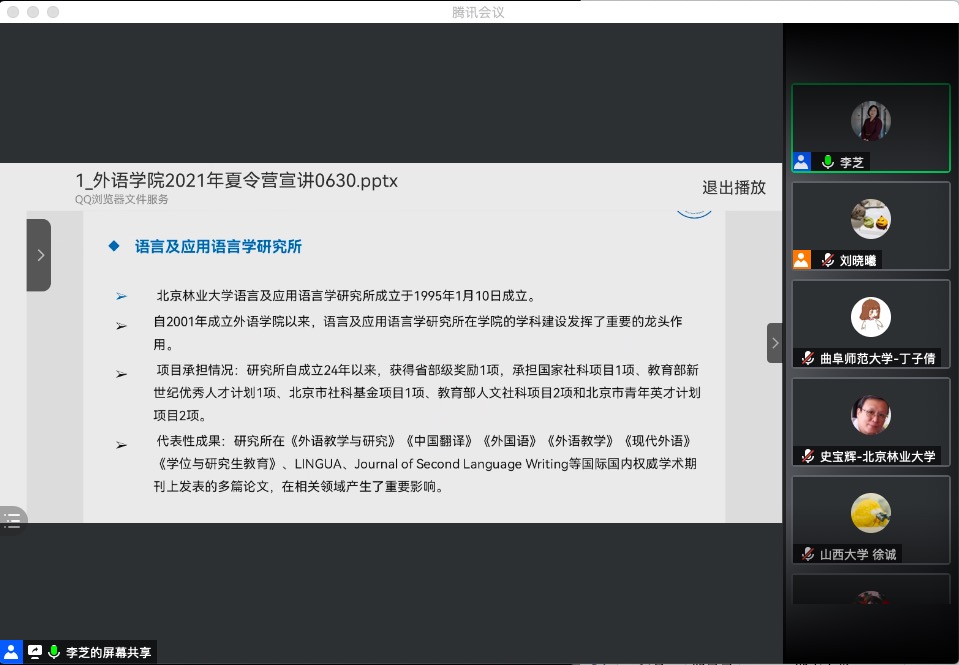Click the muted microphone icon beside 刘晓曦
This screenshot has width=959, height=665.
[828, 260]
